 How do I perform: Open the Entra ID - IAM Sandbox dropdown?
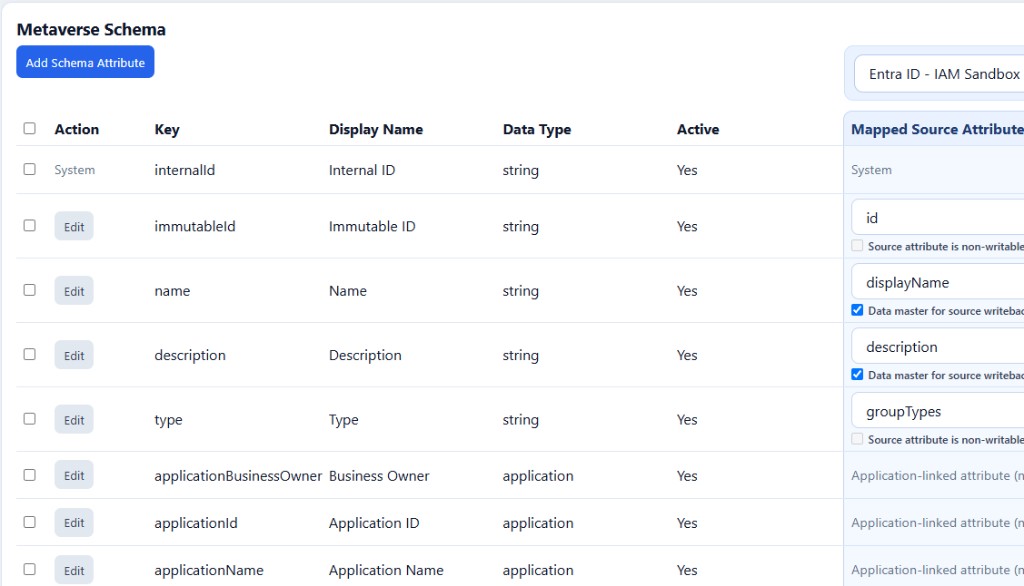pos(939,74)
